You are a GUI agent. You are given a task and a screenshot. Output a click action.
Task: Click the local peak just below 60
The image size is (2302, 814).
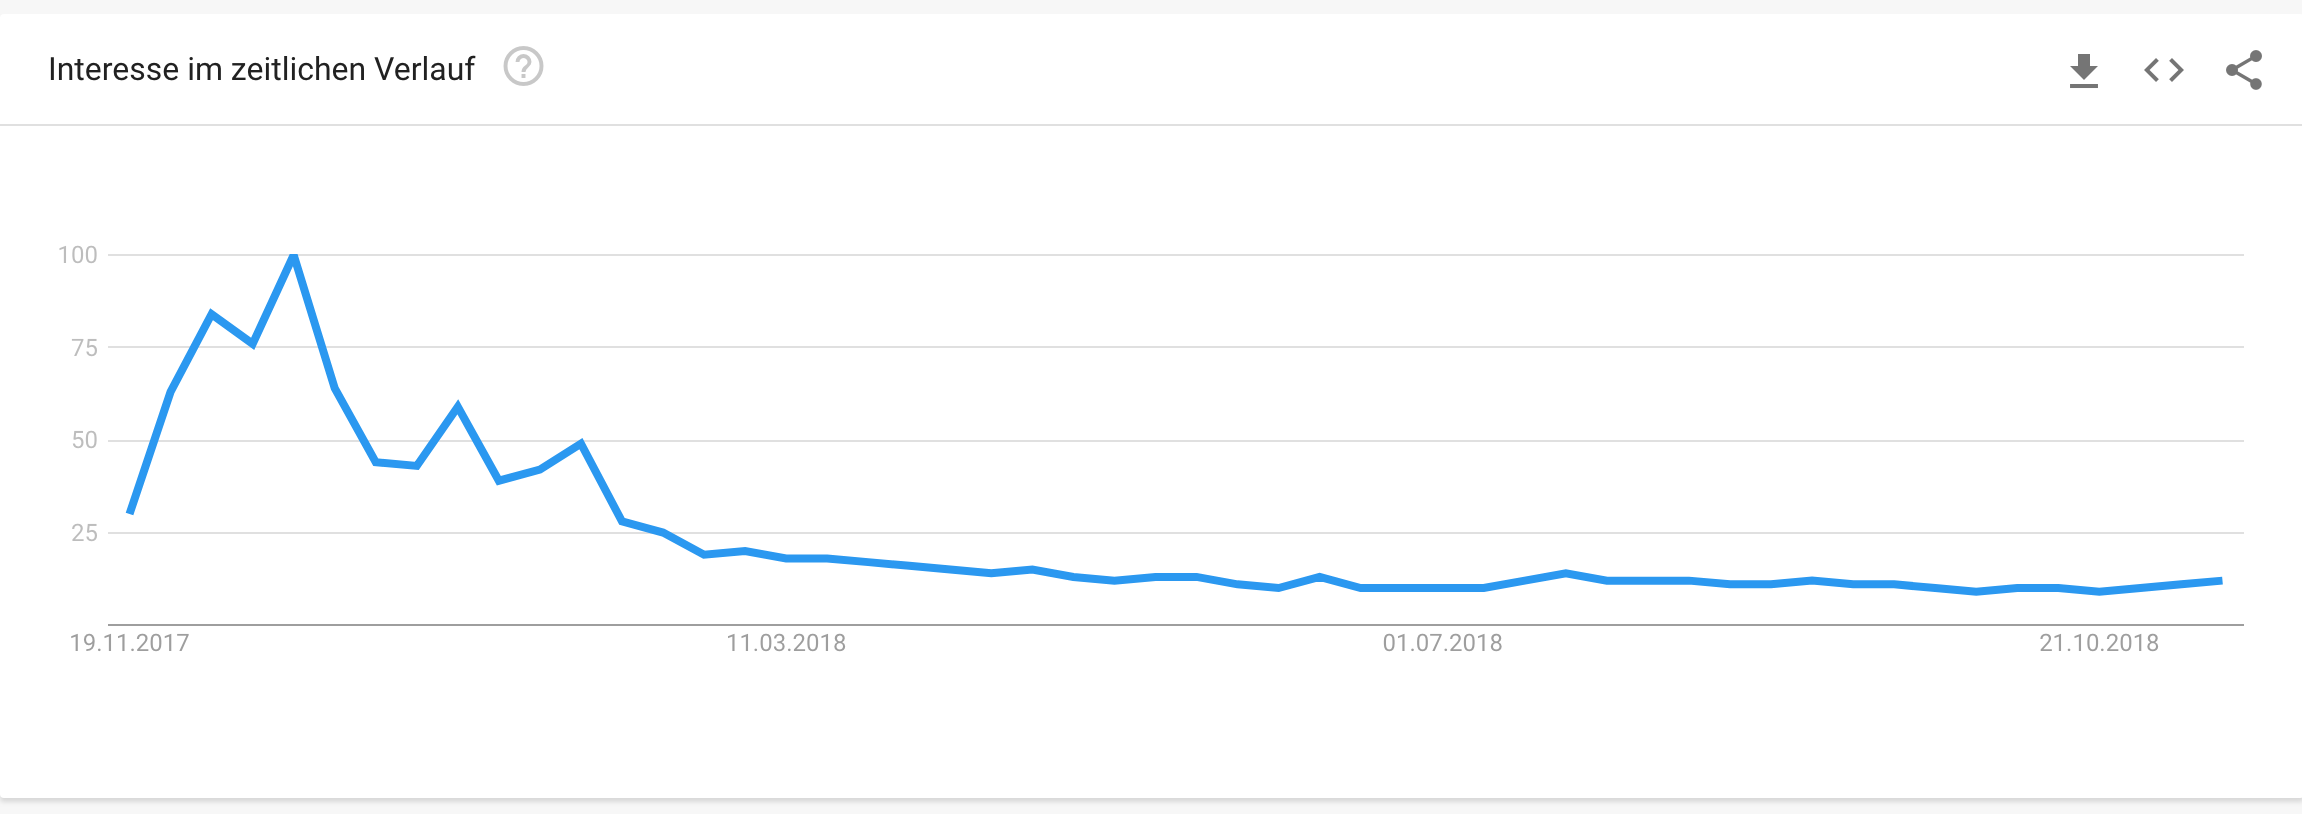(x=458, y=406)
